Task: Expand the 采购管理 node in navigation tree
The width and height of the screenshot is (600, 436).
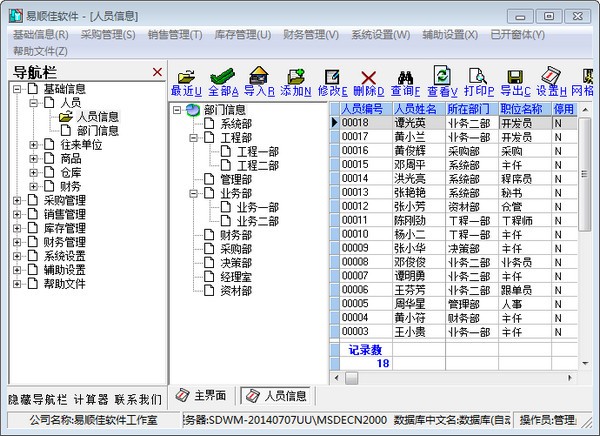Action: [18, 200]
